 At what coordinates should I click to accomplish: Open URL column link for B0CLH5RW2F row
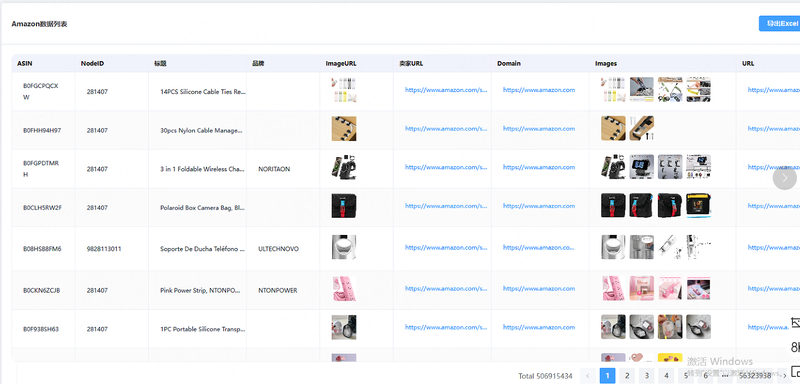tap(773, 206)
